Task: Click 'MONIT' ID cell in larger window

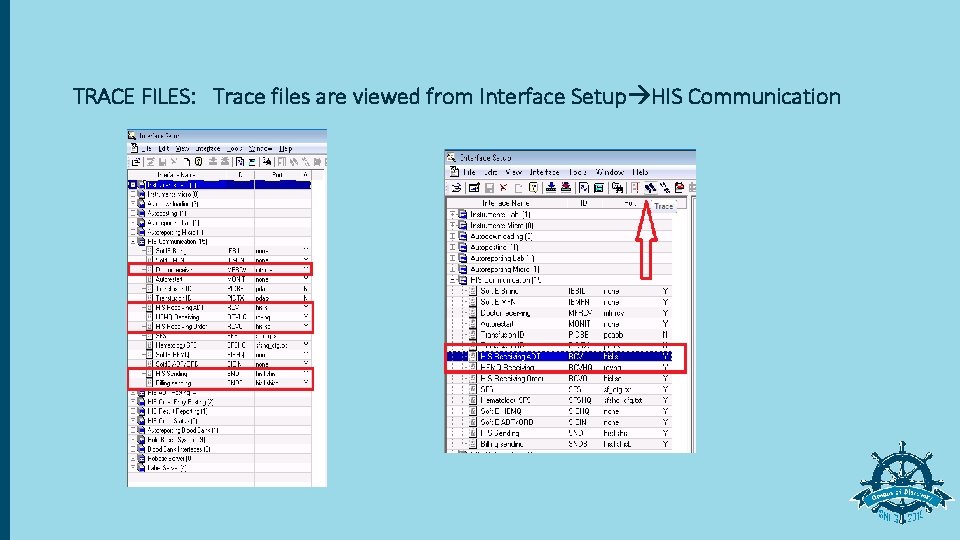Action: [579, 324]
